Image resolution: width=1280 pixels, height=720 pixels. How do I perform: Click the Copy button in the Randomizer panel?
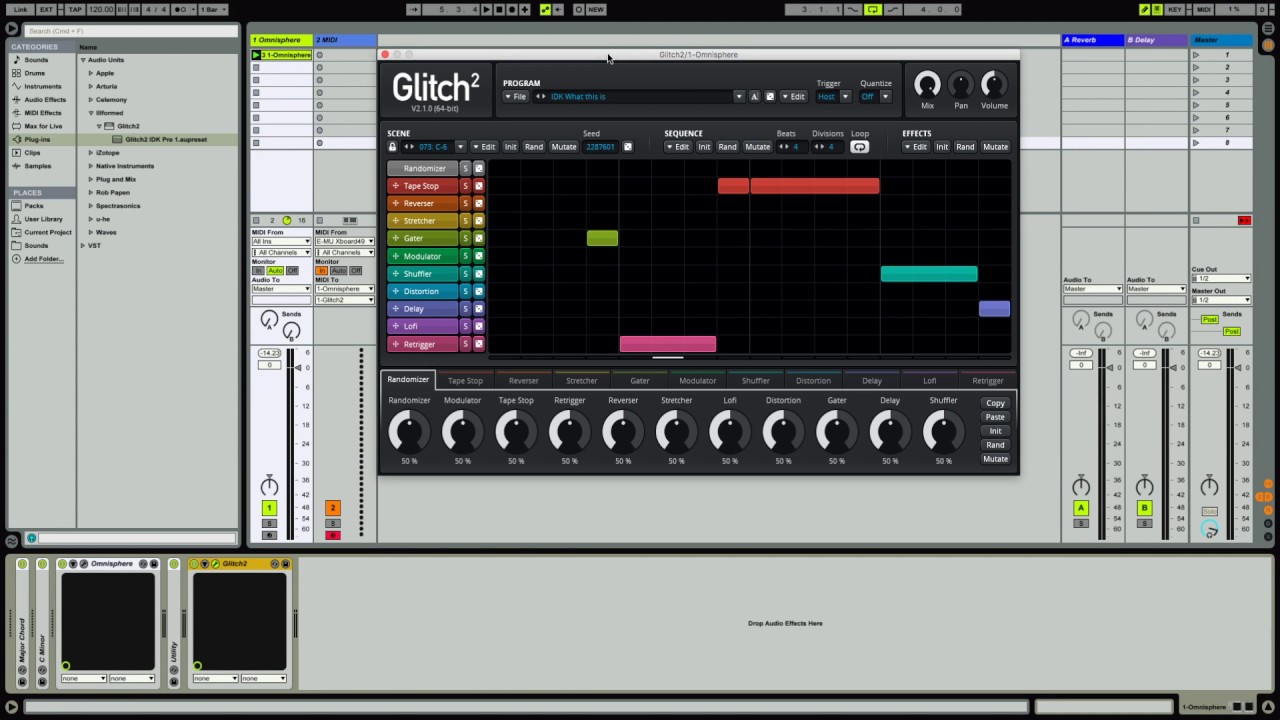pyautogui.click(x=995, y=403)
